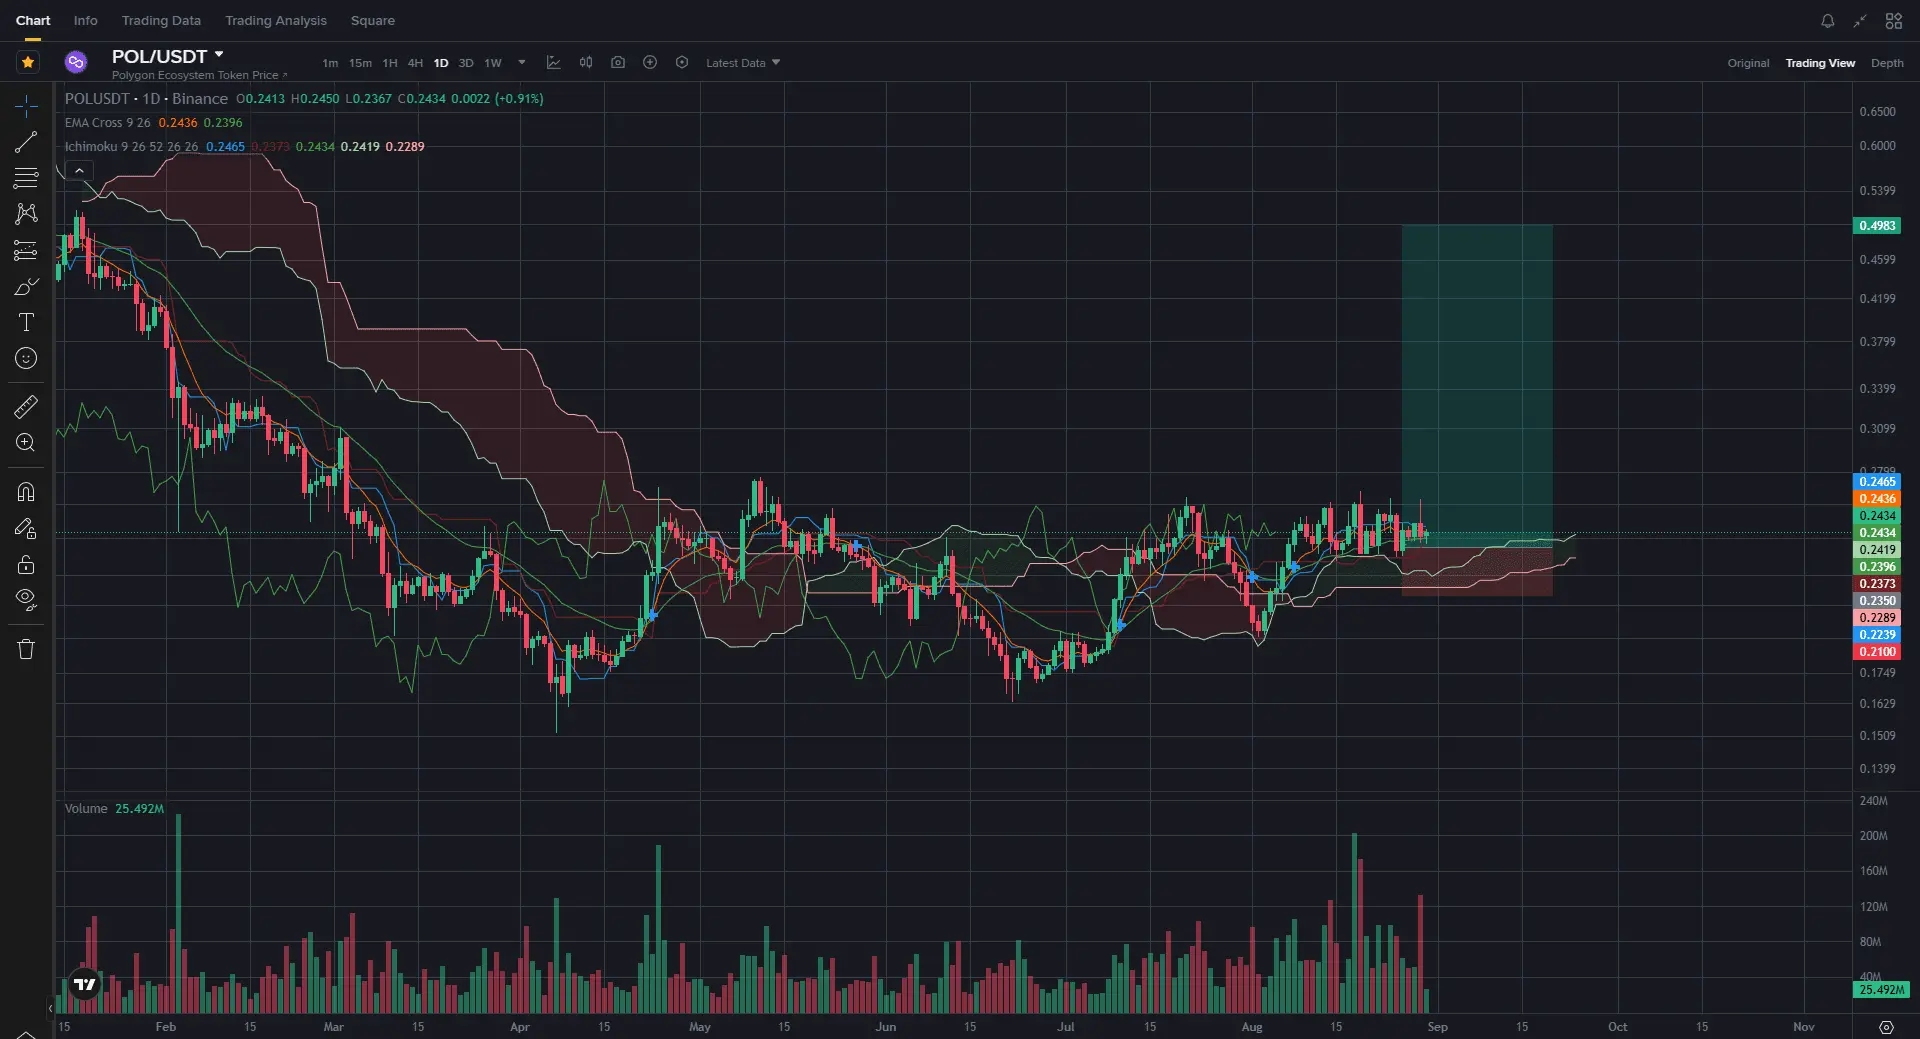
Task: Click the Polygon token logo icon
Action: point(76,62)
